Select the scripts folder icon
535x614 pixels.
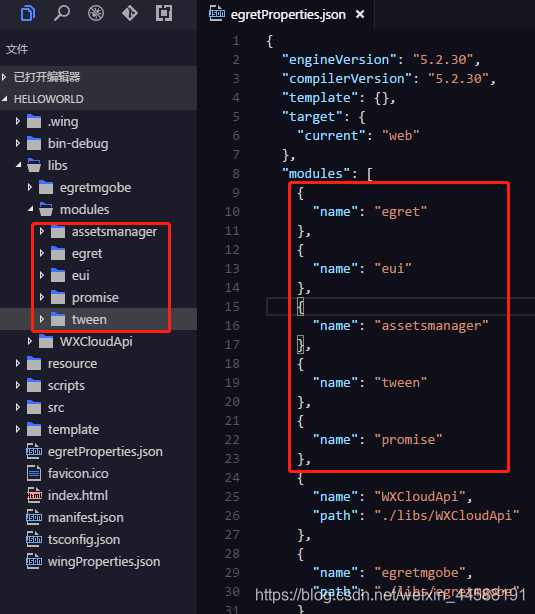click(x=34, y=385)
